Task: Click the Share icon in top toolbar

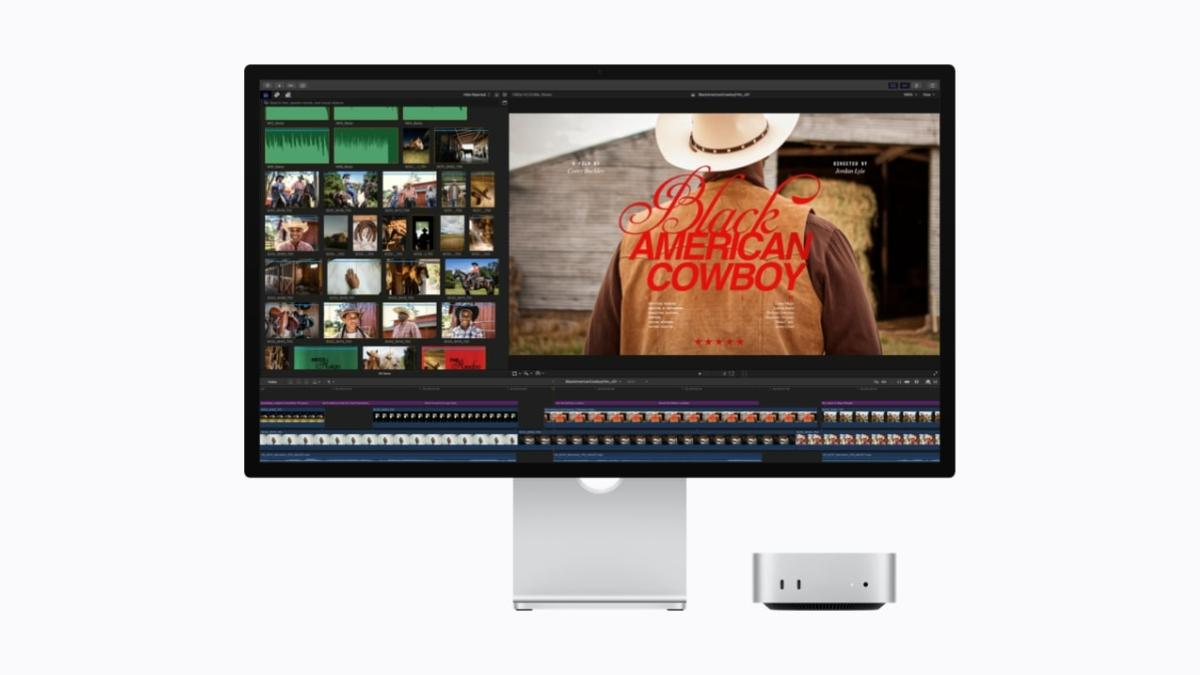Action: click(x=932, y=85)
